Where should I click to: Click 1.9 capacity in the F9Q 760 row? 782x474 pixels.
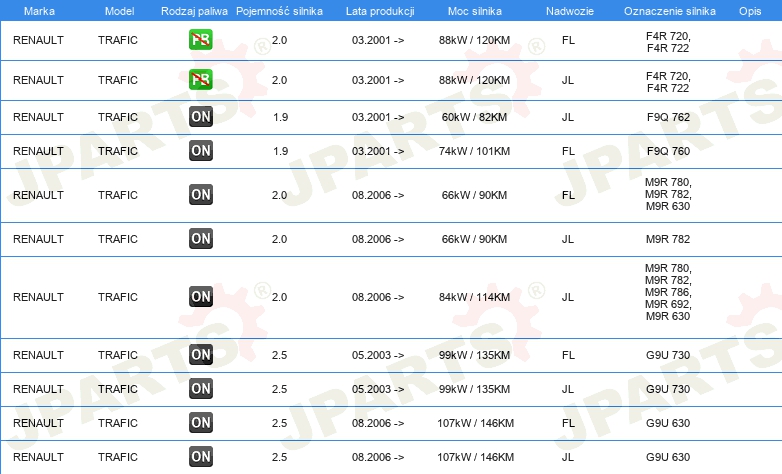coord(280,151)
